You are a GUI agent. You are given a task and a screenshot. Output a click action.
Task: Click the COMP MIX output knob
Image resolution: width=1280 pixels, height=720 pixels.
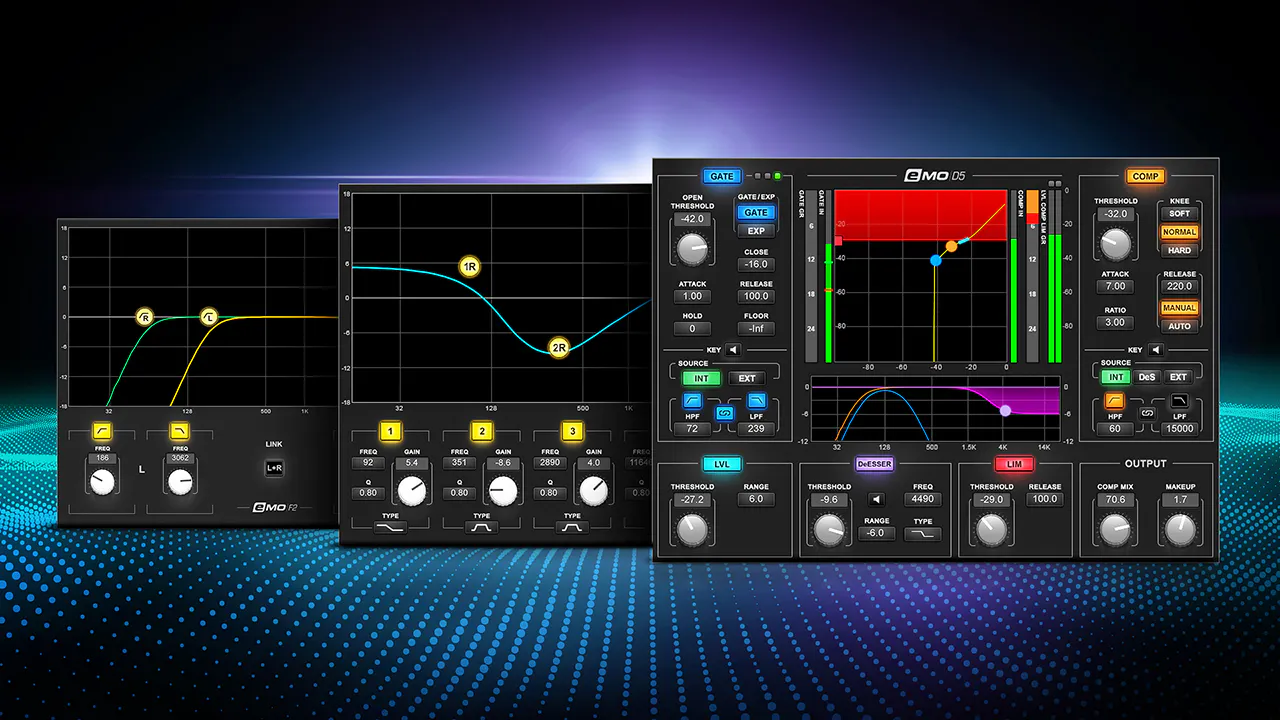(1115, 529)
